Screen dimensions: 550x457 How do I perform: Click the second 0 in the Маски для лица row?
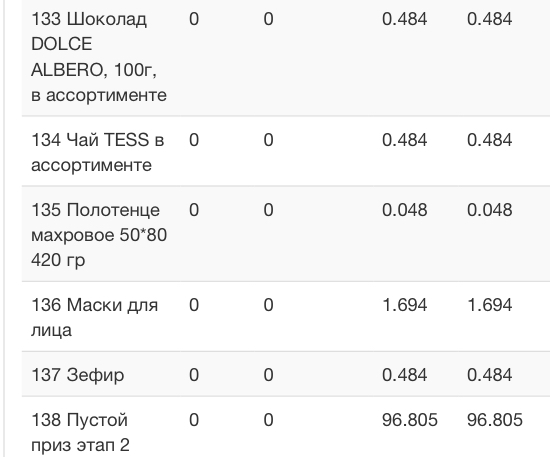pyautogui.click(x=268, y=305)
